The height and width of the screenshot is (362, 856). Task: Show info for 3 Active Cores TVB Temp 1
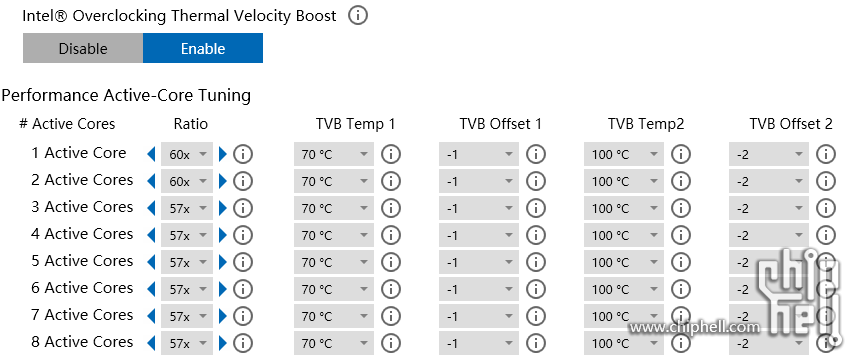coord(391,208)
